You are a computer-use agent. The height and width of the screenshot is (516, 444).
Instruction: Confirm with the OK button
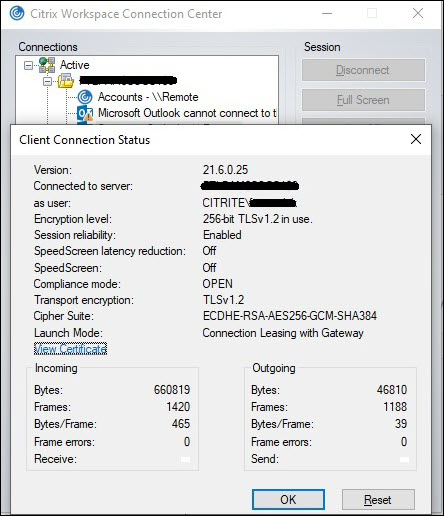(288, 499)
